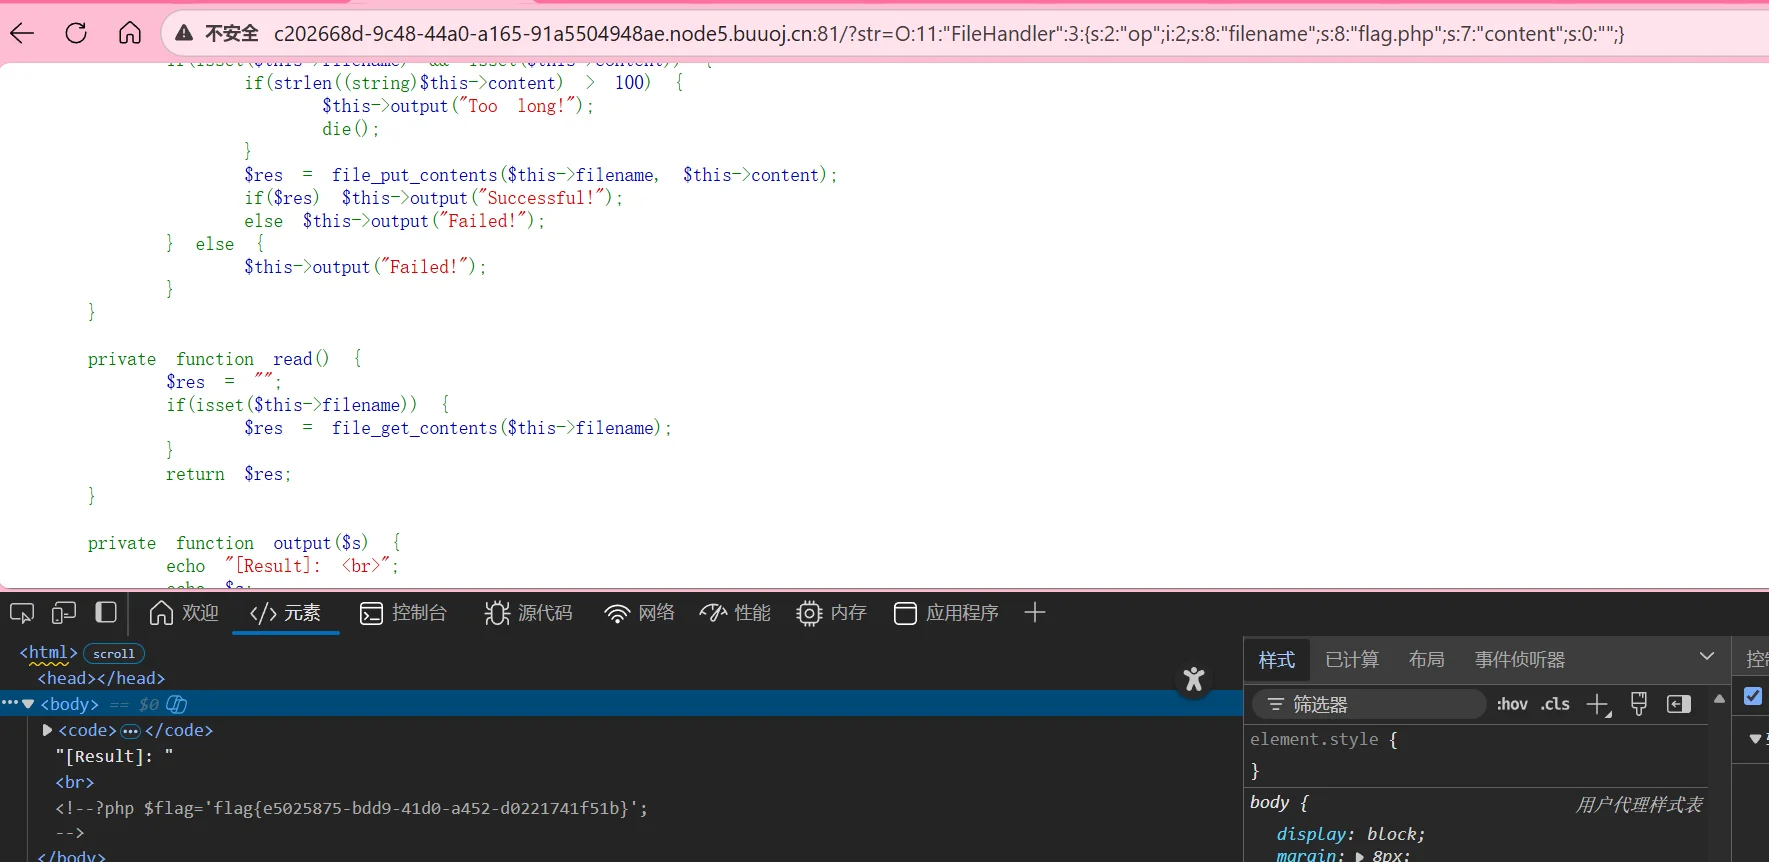Viewport: 1769px width, 862px height.
Task: Activate the inspect element picker tool
Action: [22, 613]
